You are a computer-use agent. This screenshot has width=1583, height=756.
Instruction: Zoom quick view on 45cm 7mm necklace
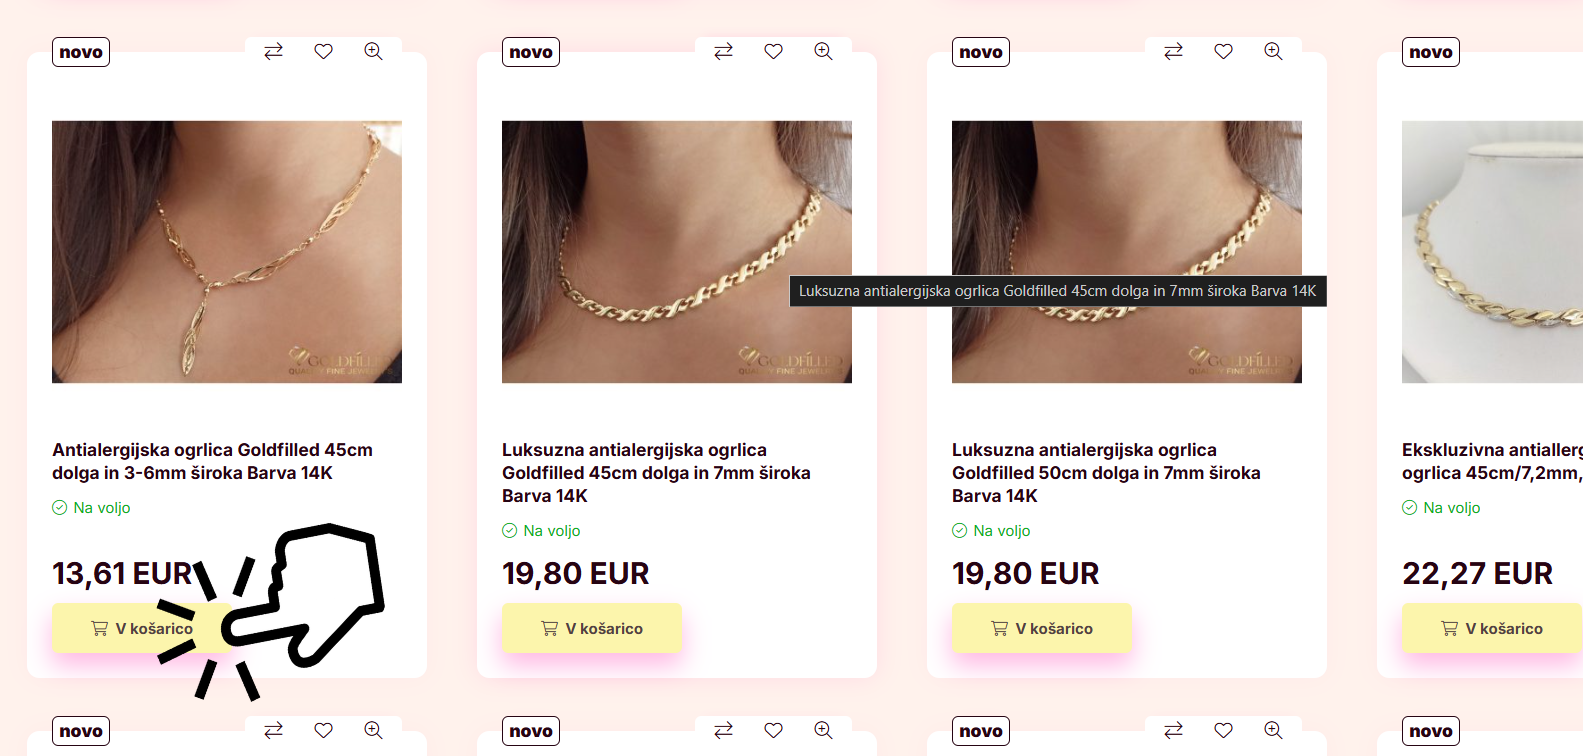pos(823,51)
